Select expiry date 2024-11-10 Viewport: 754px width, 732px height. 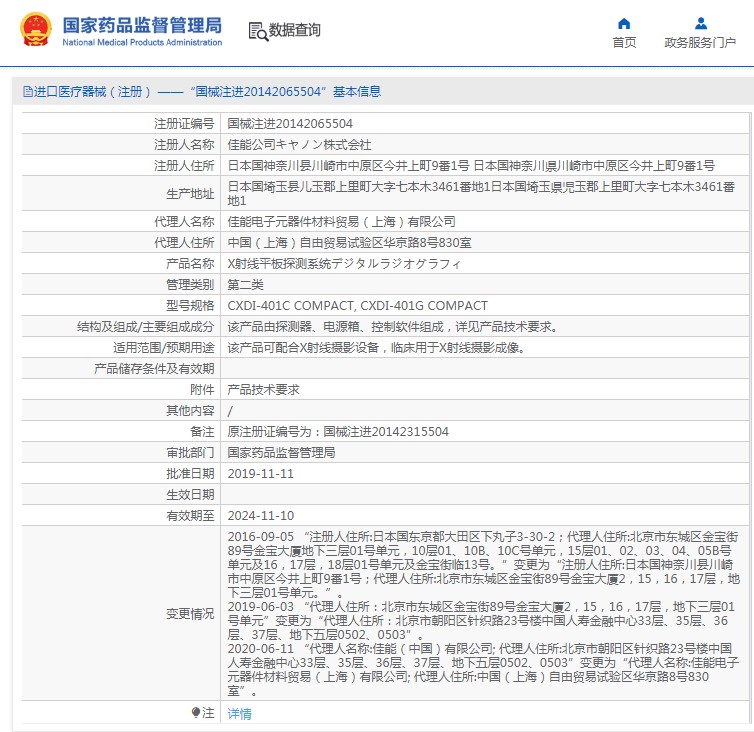[261, 516]
